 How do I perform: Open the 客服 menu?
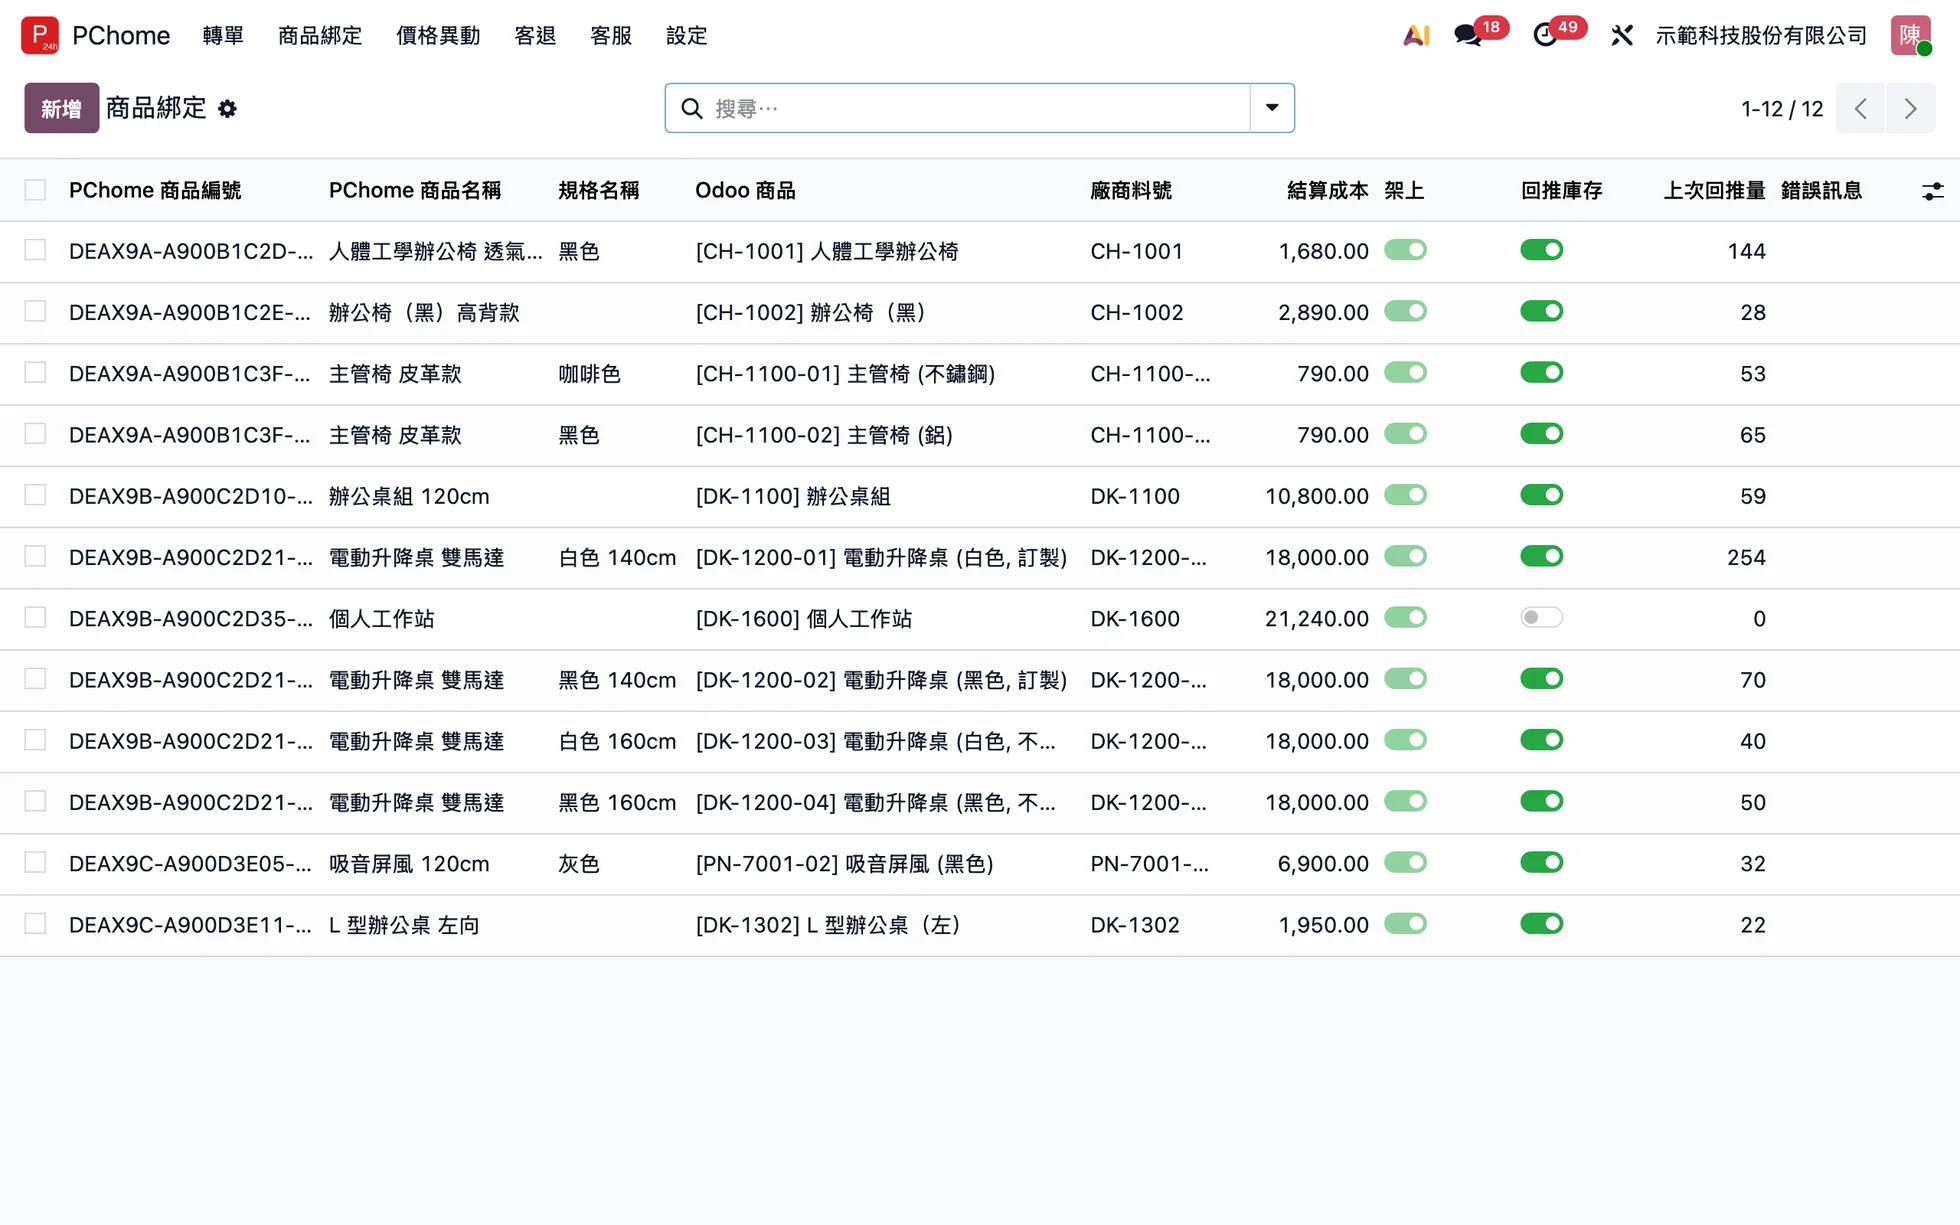click(x=611, y=35)
